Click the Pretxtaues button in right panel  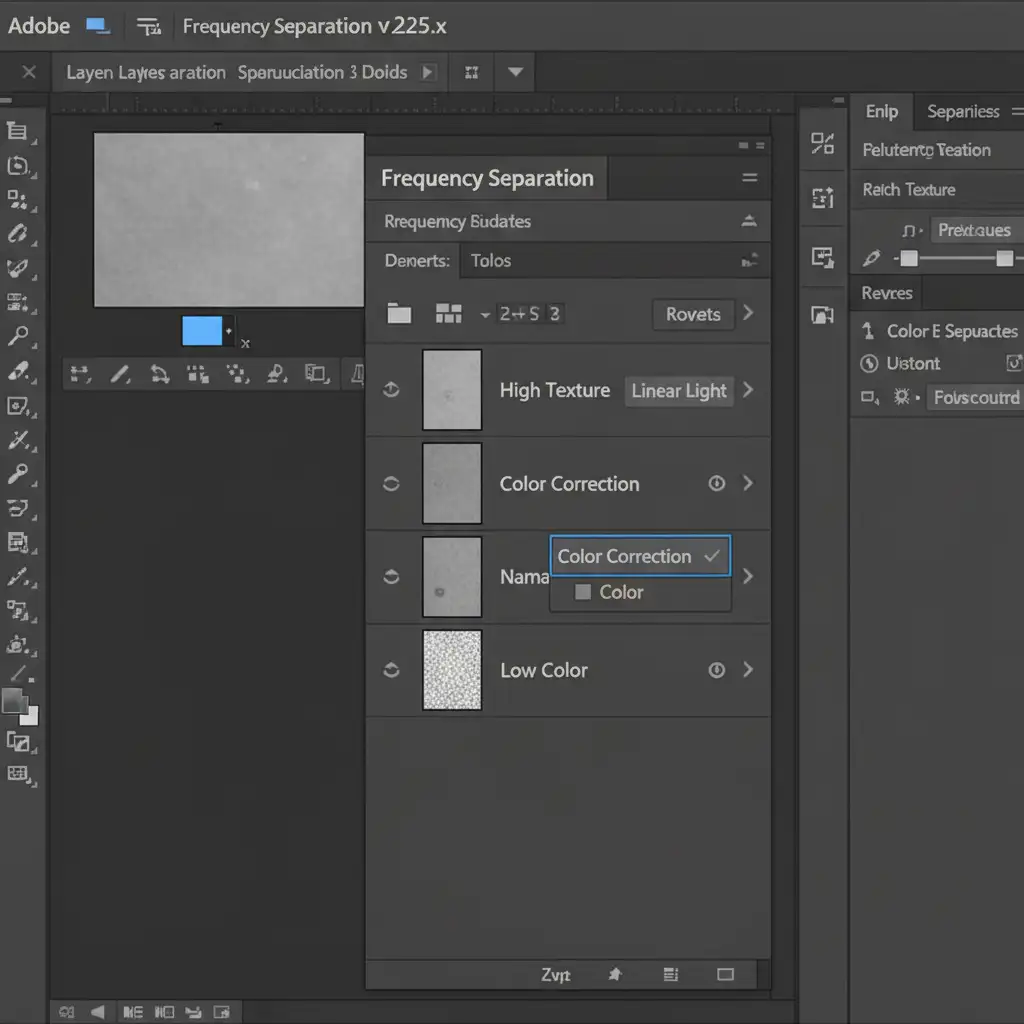tap(973, 230)
